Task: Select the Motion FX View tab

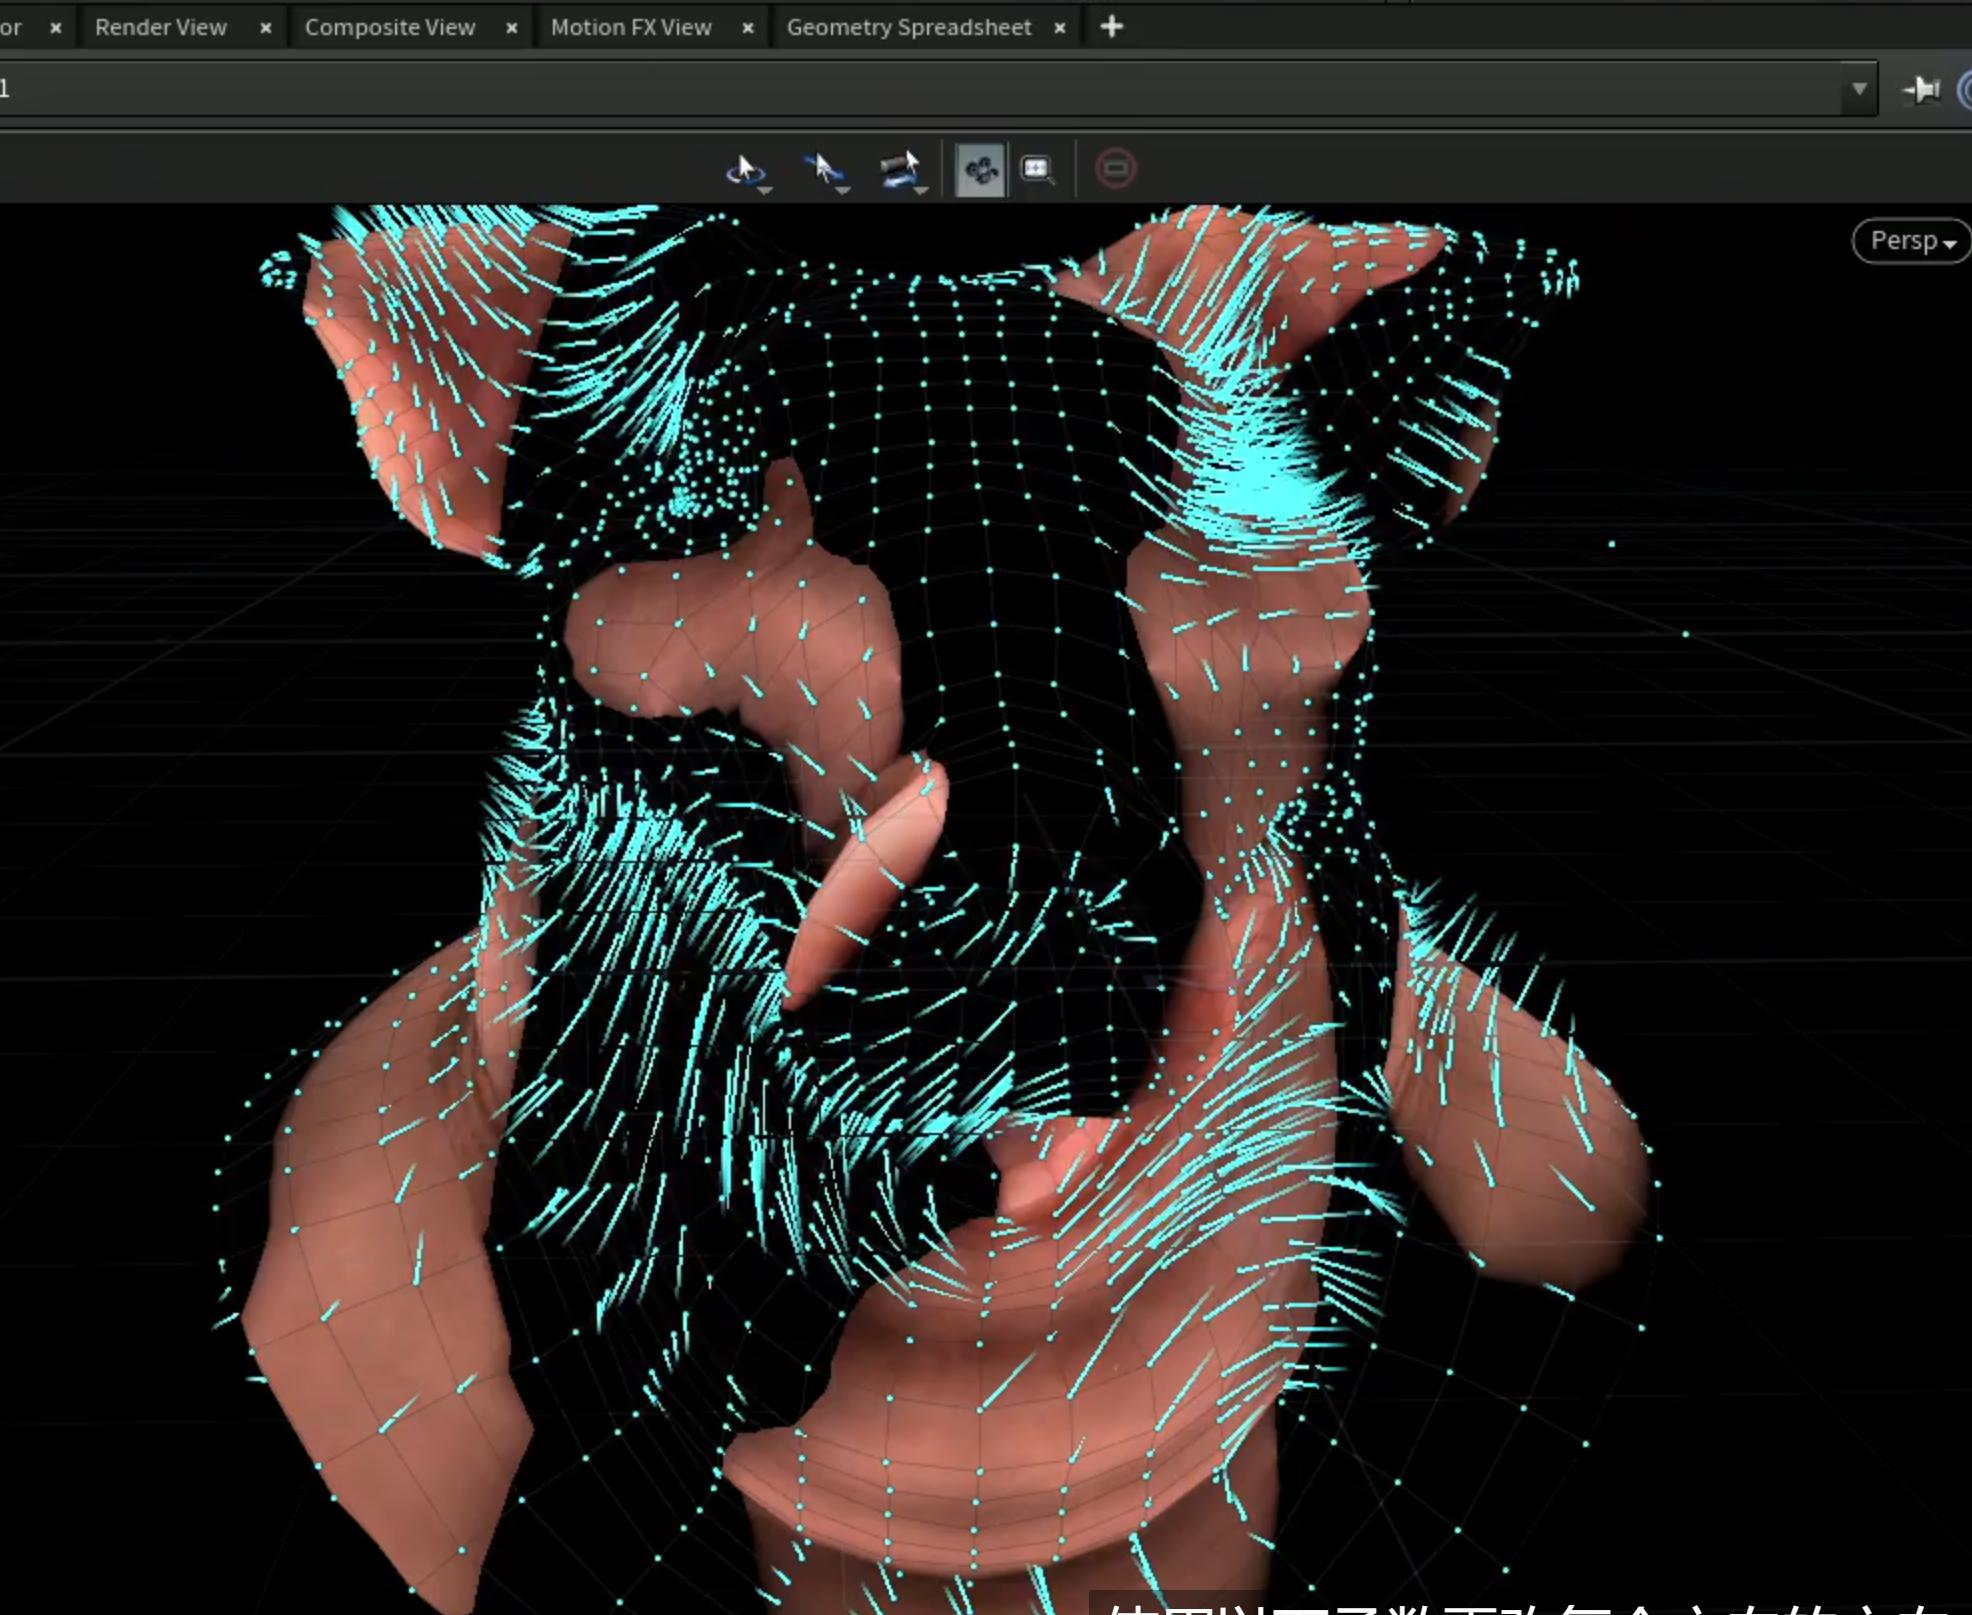Action: (631, 27)
